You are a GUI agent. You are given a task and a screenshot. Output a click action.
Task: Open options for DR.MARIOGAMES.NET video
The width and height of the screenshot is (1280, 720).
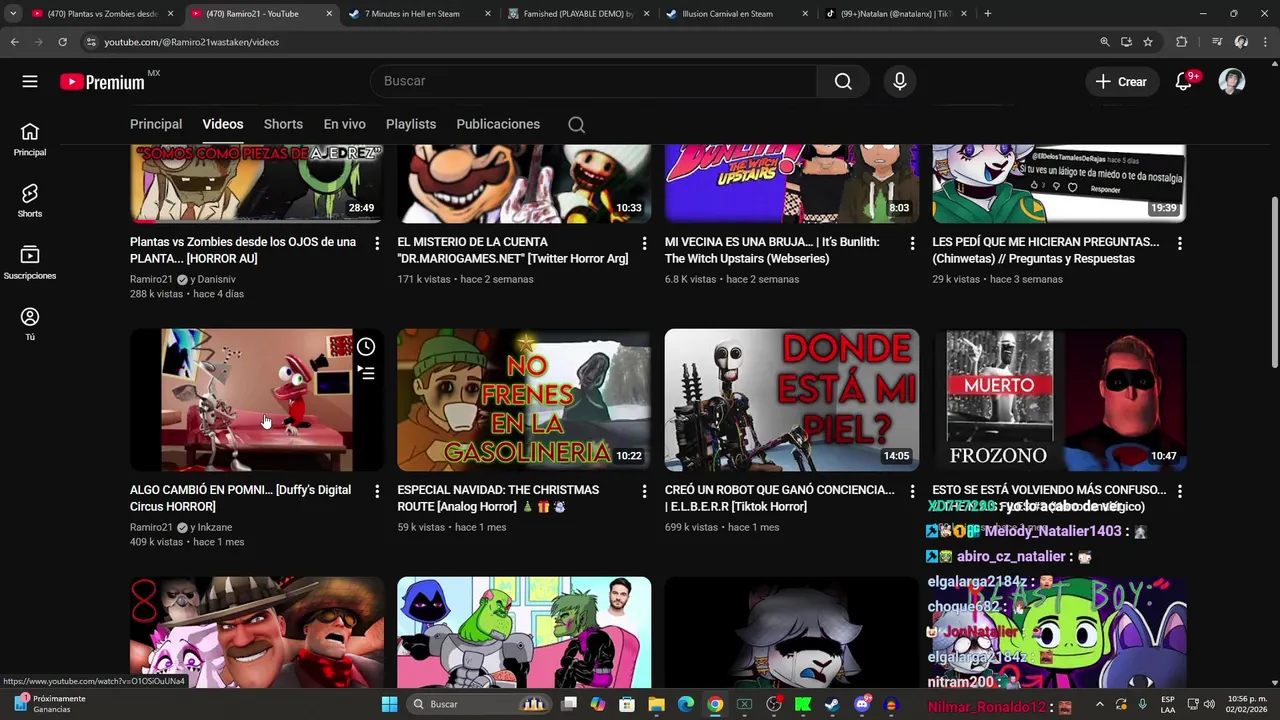(x=644, y=243)
